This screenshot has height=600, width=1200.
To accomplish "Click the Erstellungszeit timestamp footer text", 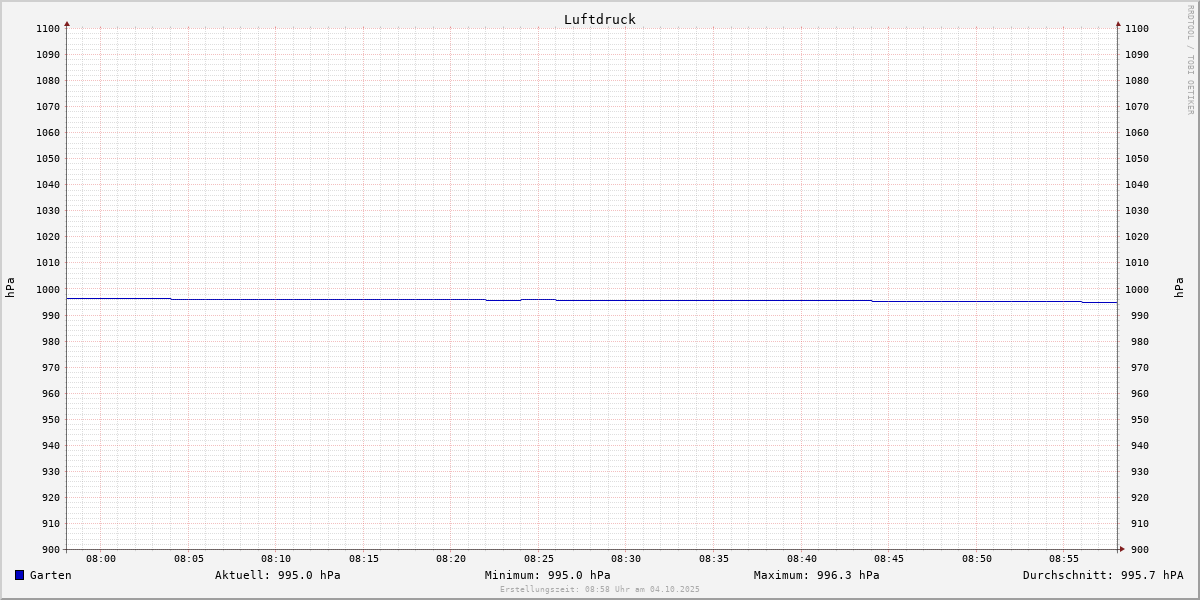I will [x=600, y=589].
